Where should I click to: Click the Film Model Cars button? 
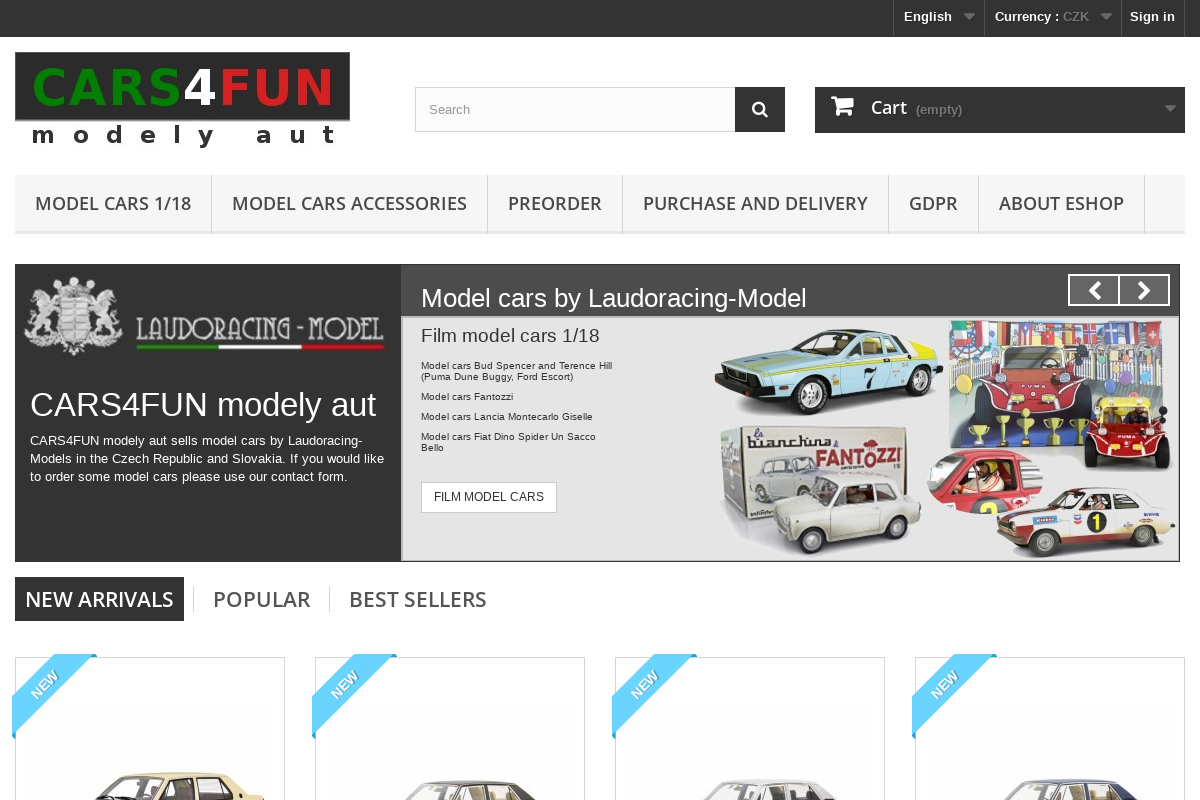(489, 497)
